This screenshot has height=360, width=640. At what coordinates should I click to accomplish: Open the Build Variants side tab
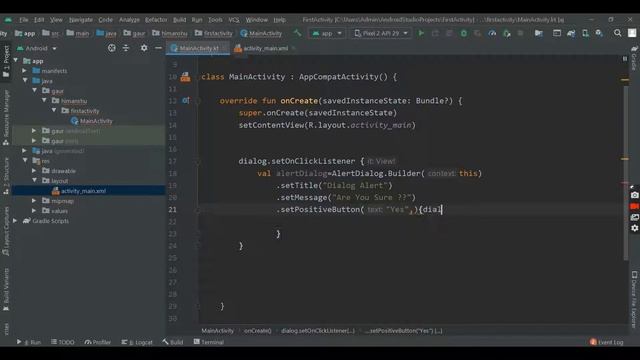(6, 289)
